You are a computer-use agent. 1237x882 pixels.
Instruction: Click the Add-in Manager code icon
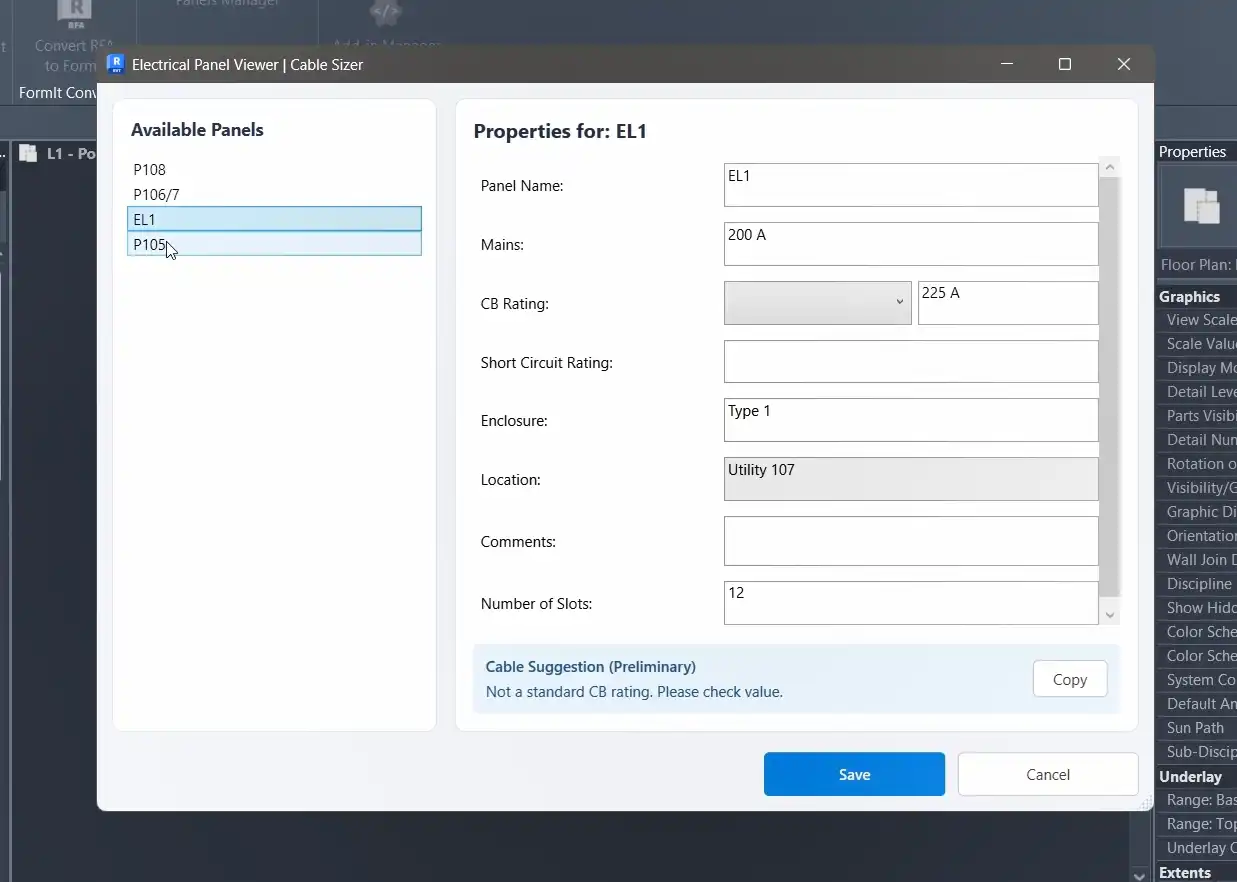[x=385, y=14]
